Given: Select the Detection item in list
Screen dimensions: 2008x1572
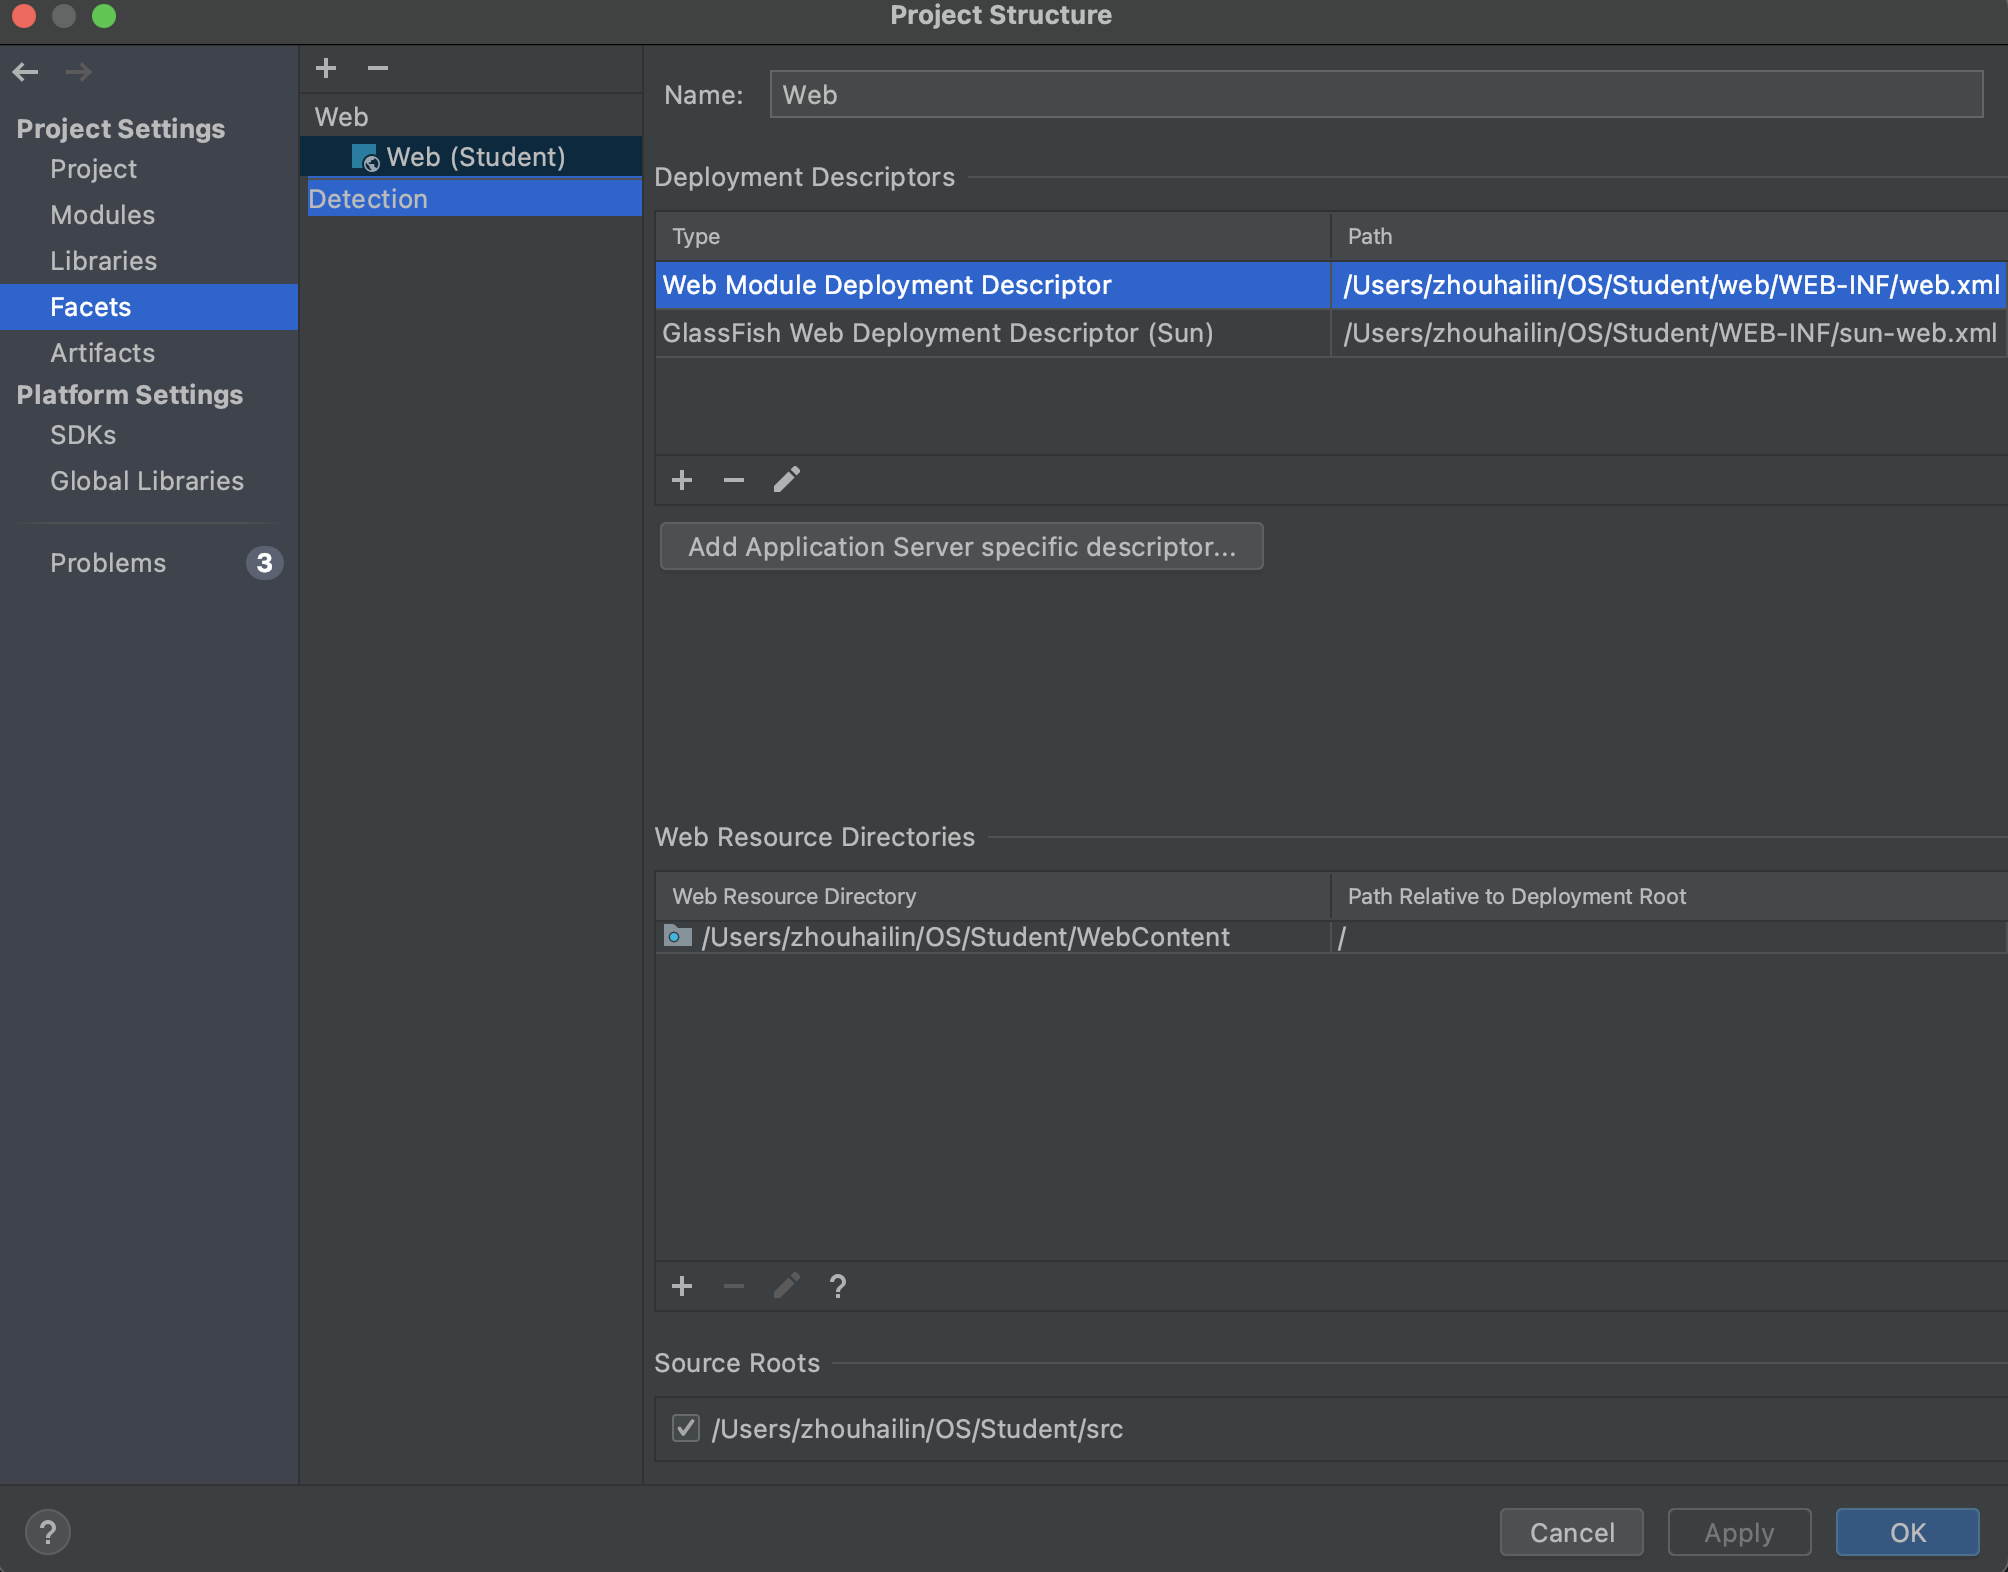Looking at the screenshot, I should pos(368,199).
